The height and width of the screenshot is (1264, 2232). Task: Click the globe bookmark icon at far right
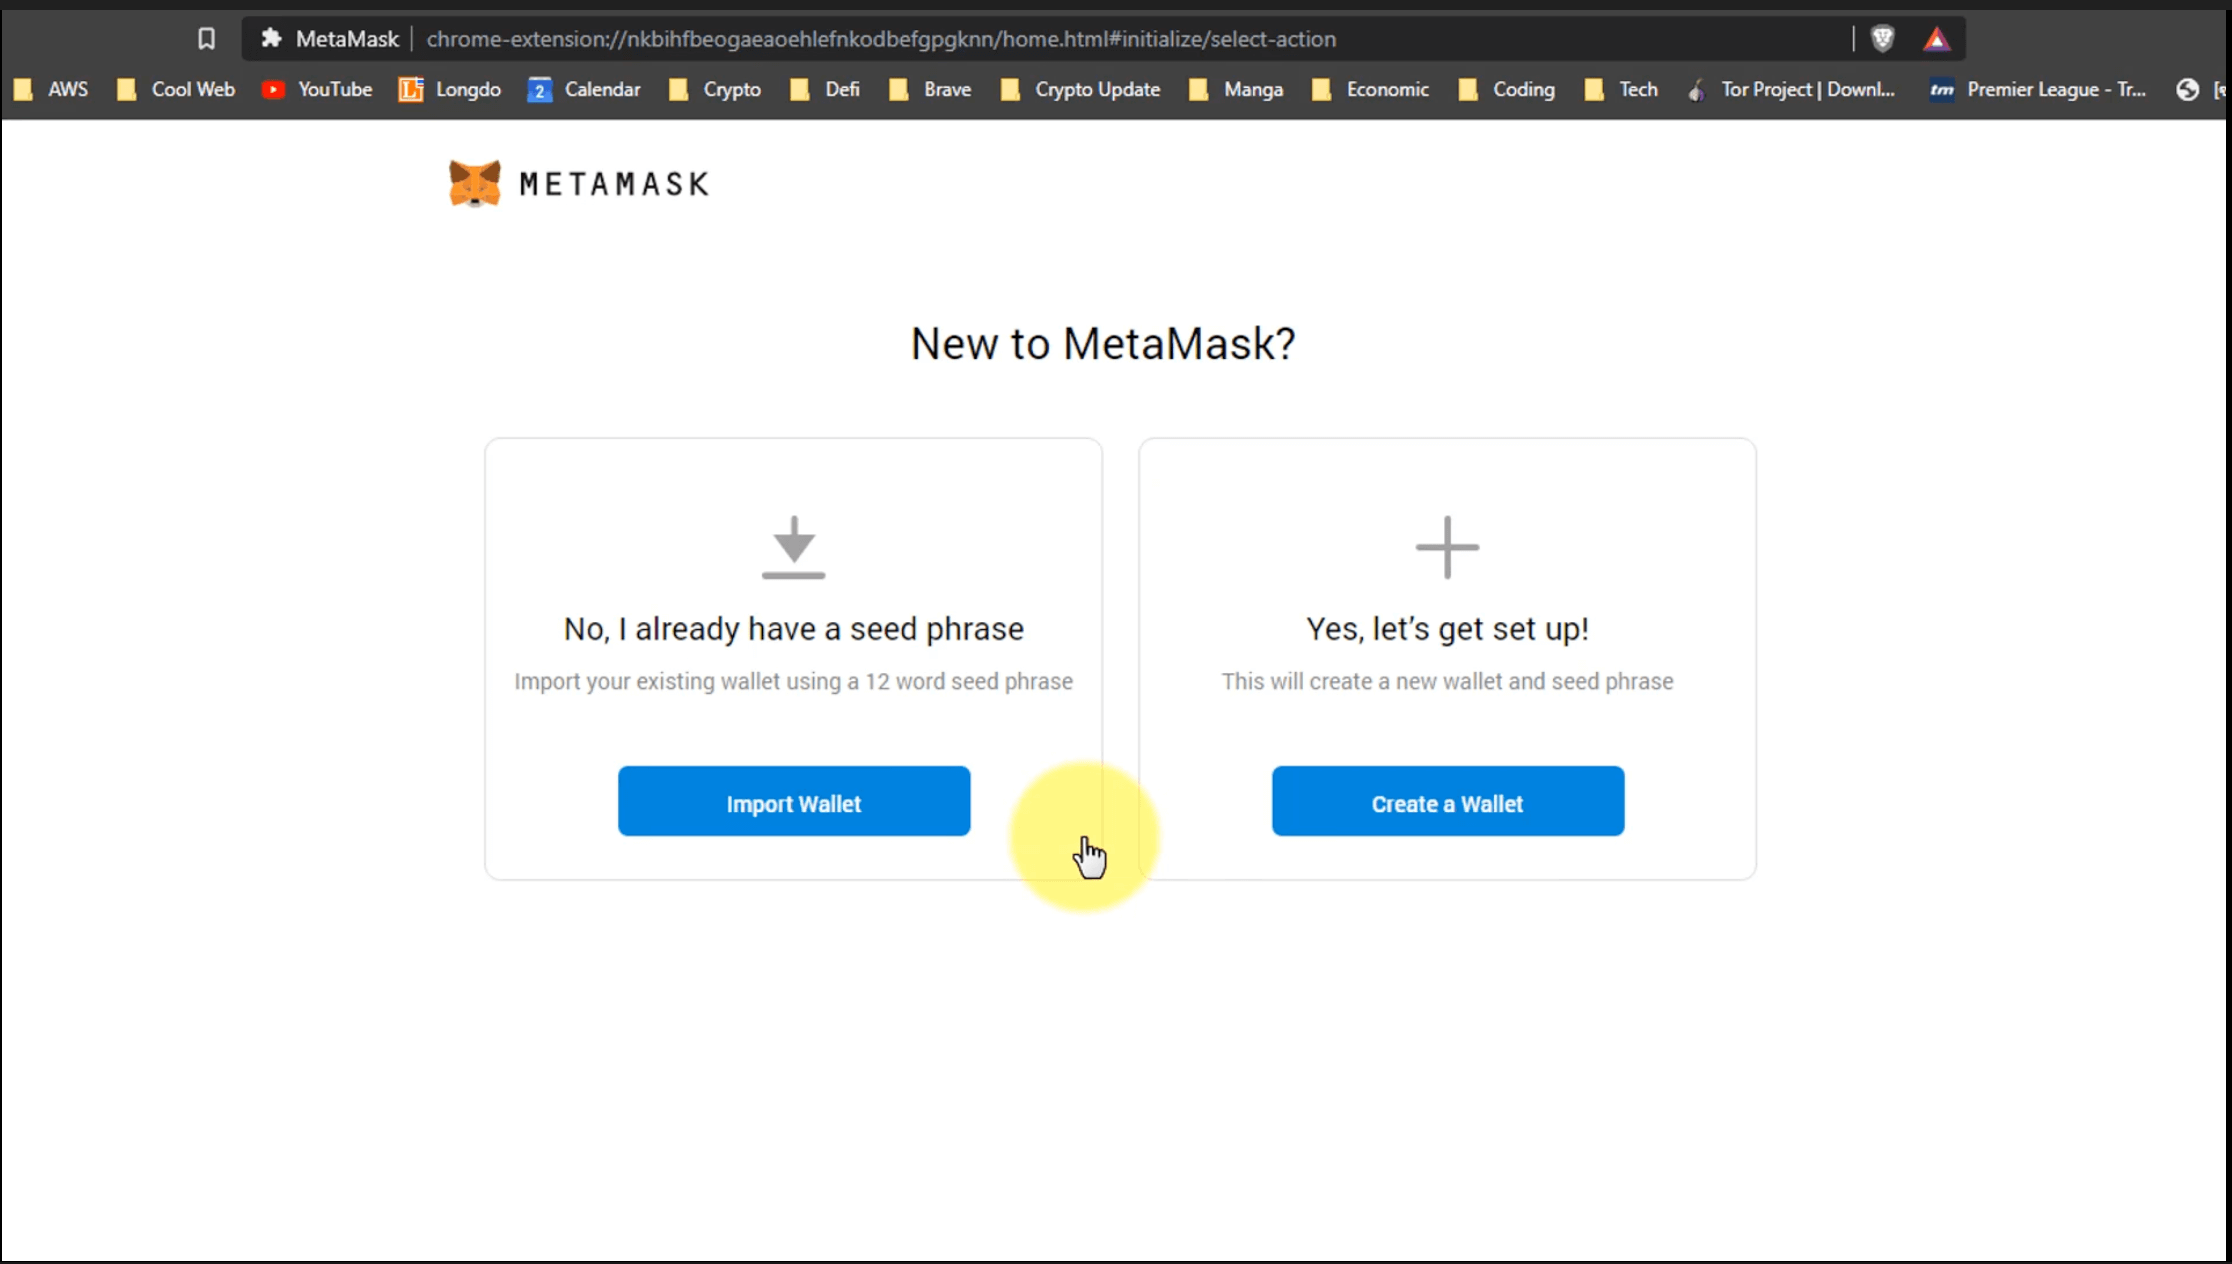point(2188,90)
